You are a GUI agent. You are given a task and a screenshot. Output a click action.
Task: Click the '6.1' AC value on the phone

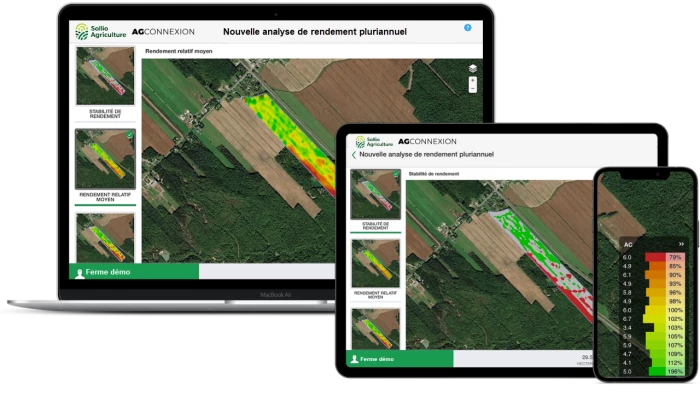[627, 275]
